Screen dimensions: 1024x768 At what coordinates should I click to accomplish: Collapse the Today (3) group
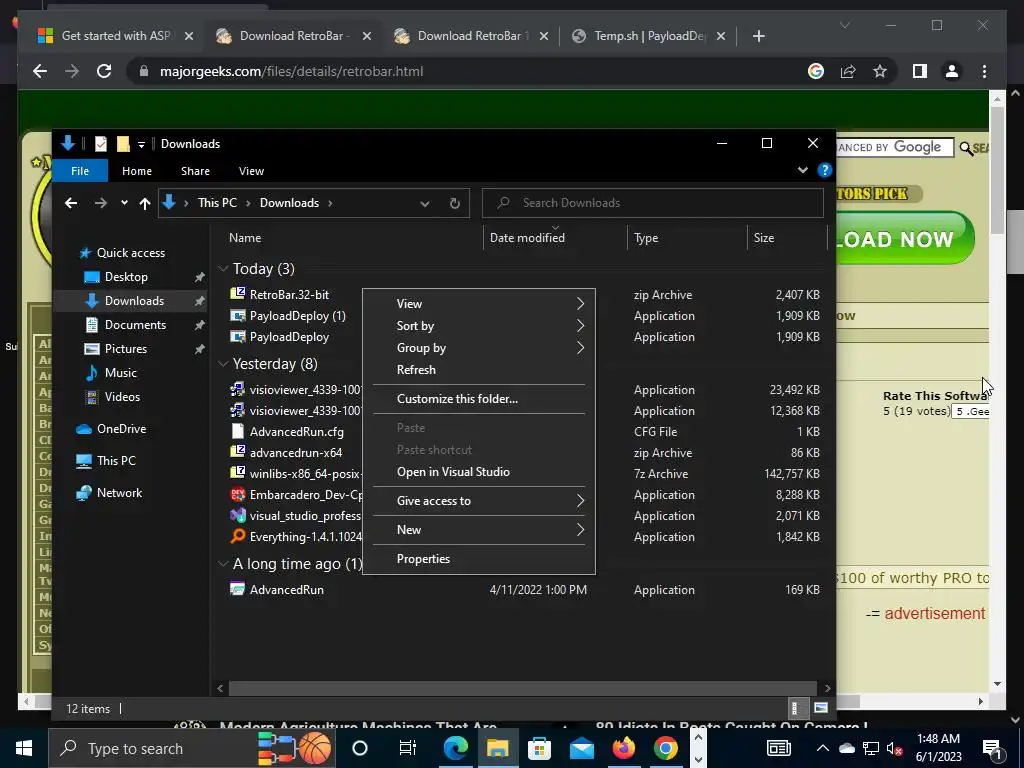click(223, 268)
